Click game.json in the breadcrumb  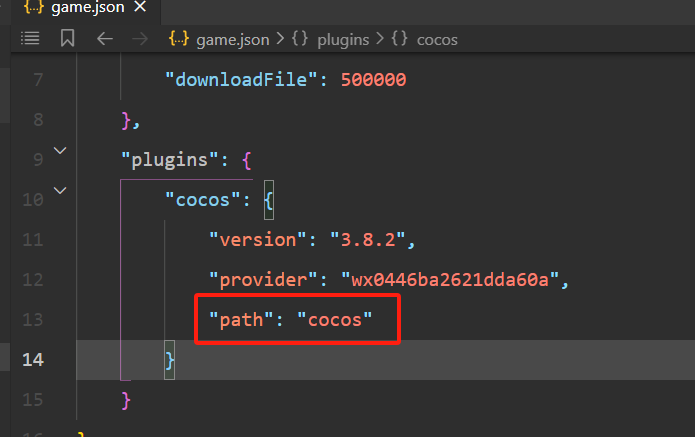point(233,40)
